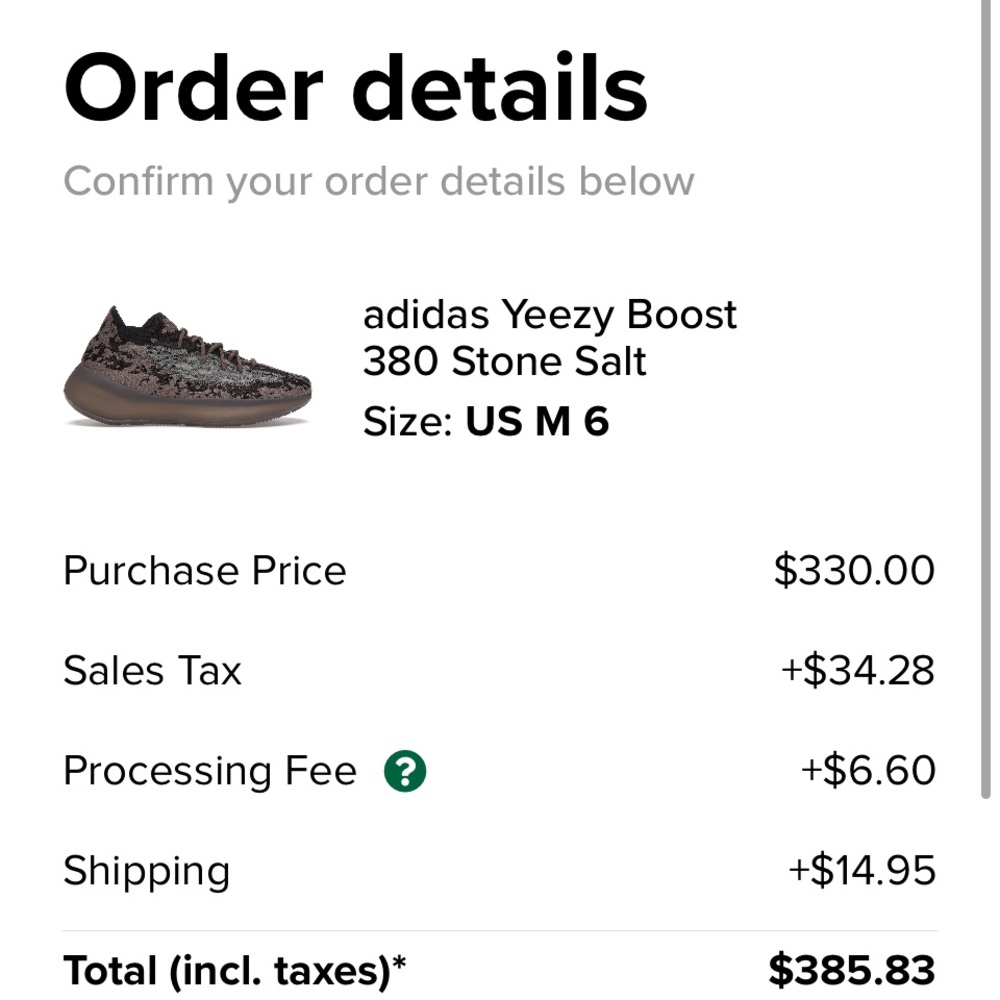Click the green question mark tooltip
Viewport: 1000px width, 1000px height.
405,770
